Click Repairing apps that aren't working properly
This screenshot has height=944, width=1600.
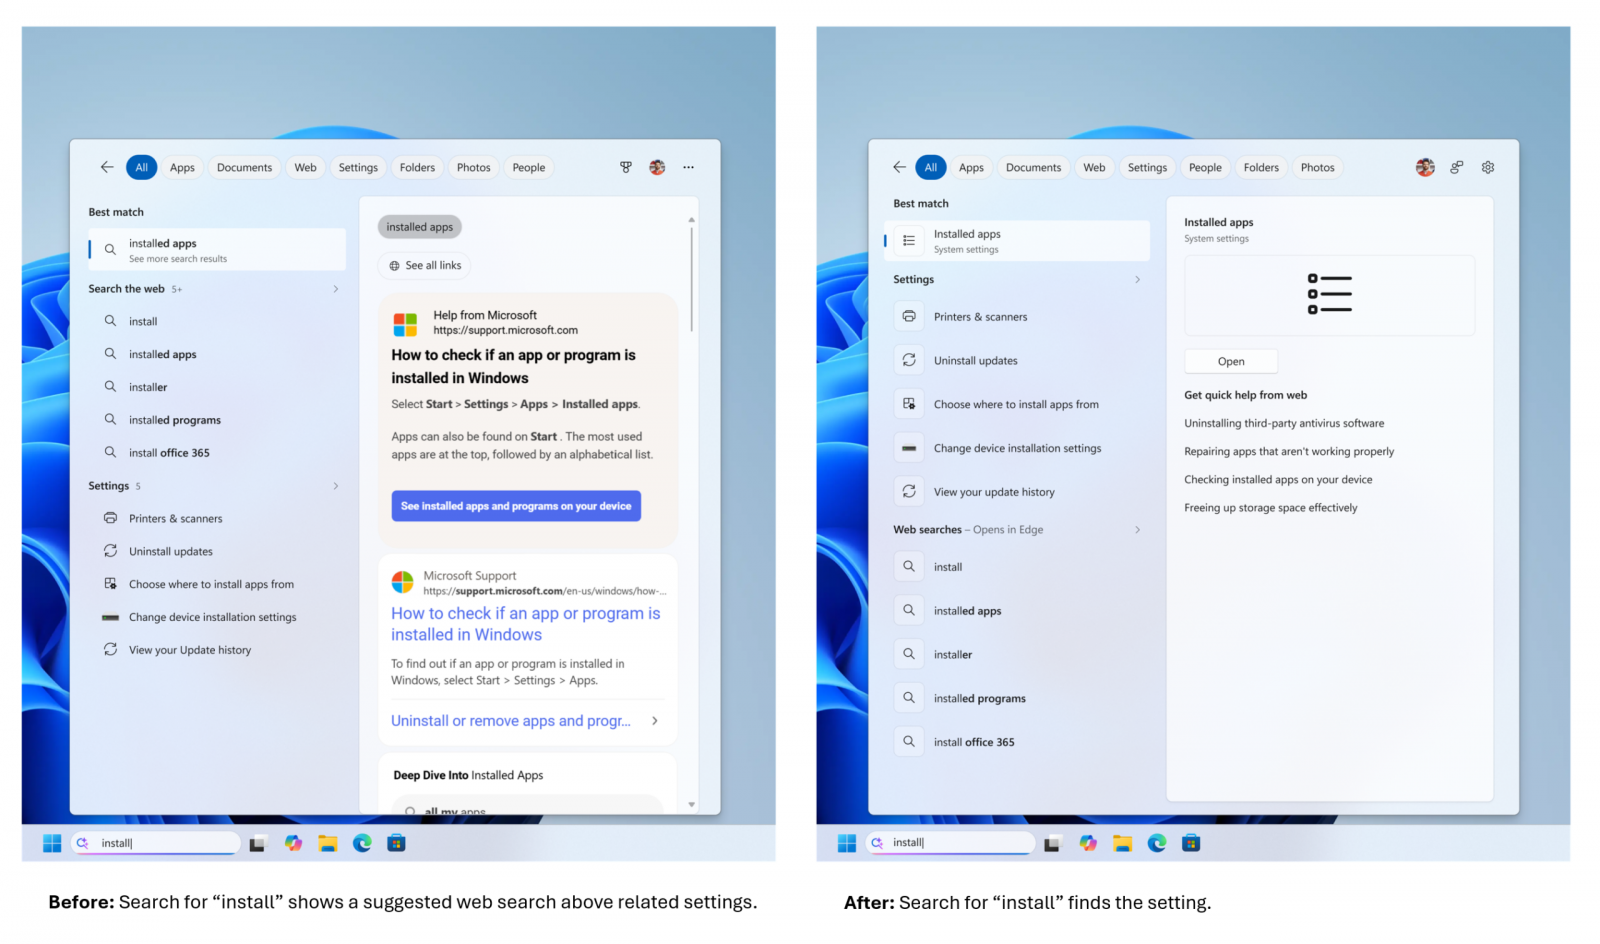pyautogui.click(x=1289, y=451)
